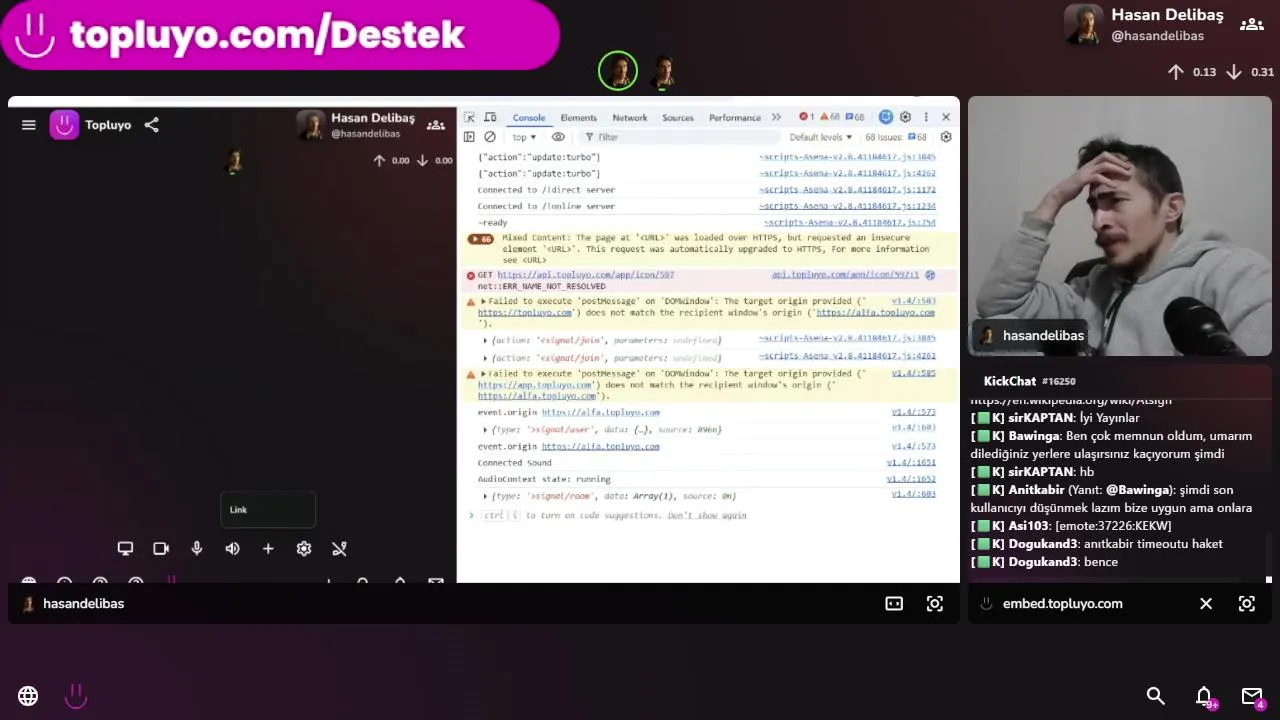
Task: Share the Topluyo room
Action: (x=151, y=125)
